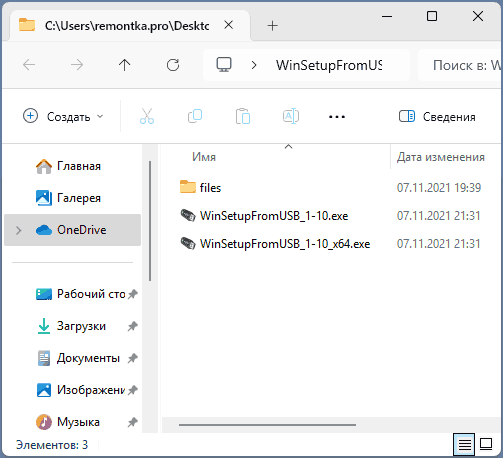Go up one folder level
This screenshot has width=503, height=458.
pos(125,65)
